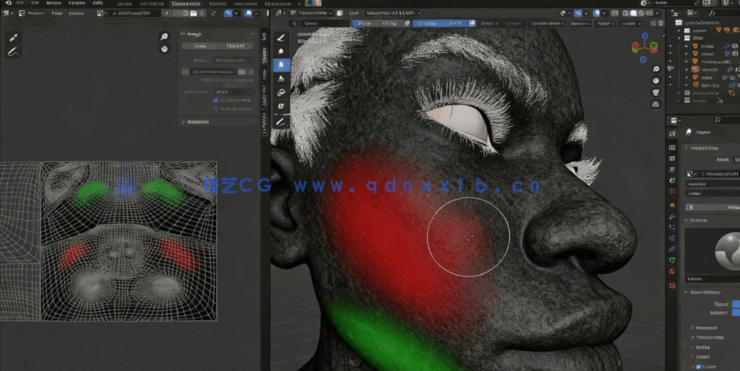Select the Annotate tool in 3D viewport toolbar

281,122
